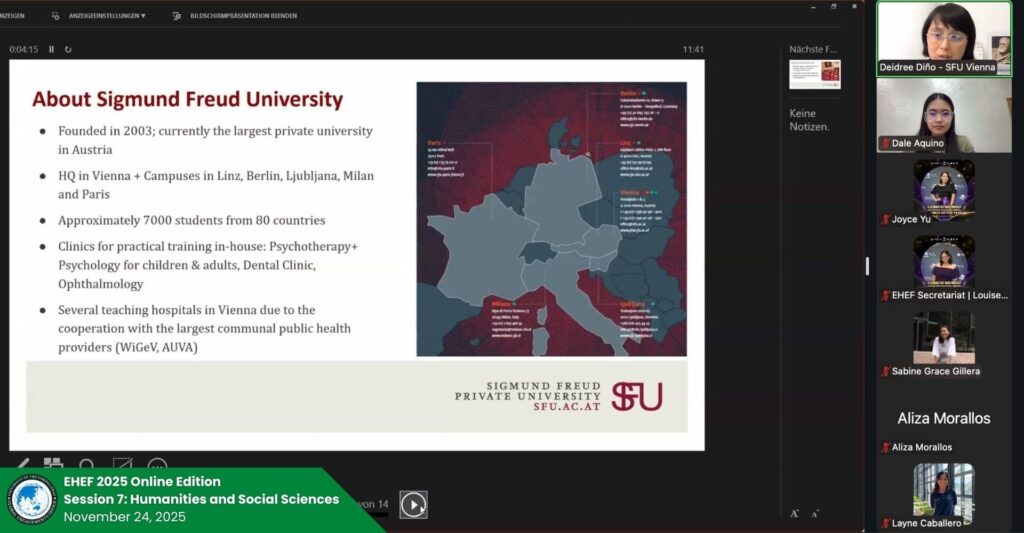Click the Keine Notizen notes area
Image resolution: width=1024 pixels, height=533 pixels.
pyautogui.click(x=809, y=120)
